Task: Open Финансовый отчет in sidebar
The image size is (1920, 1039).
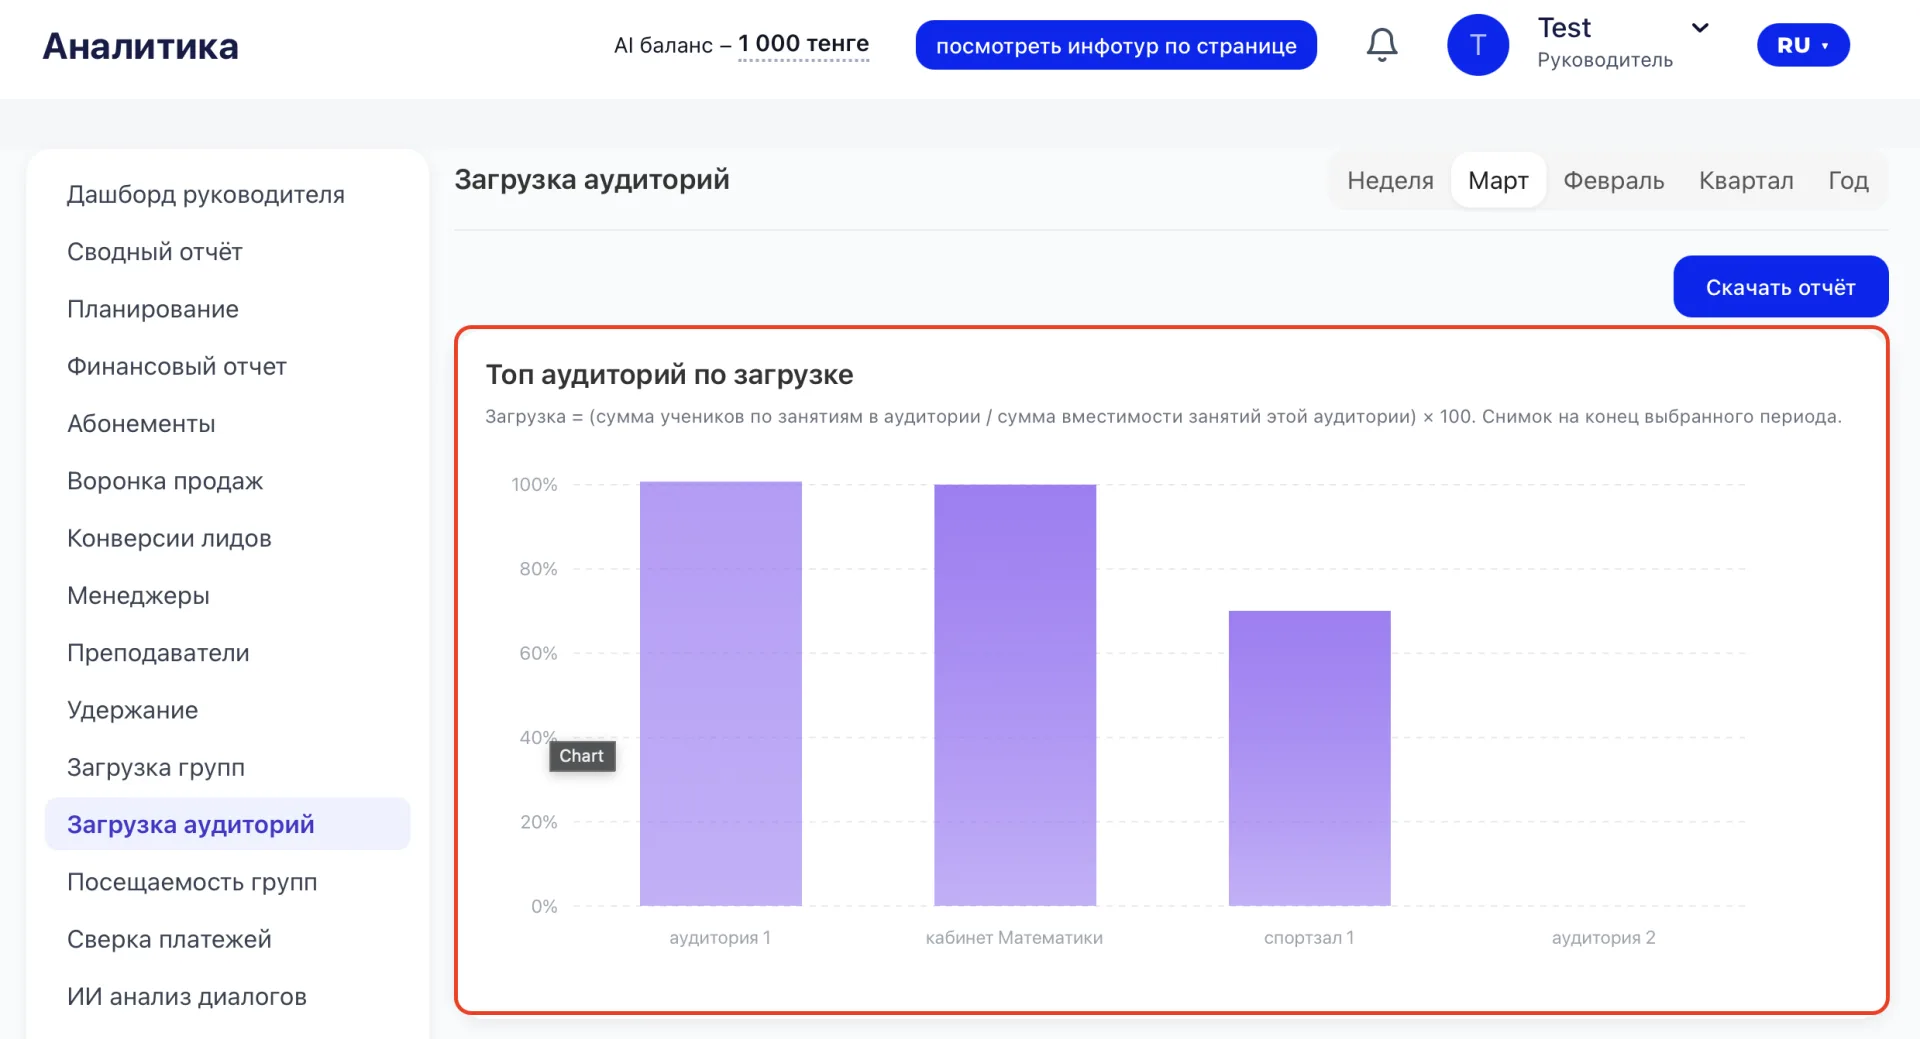Action: click(177, 366)
